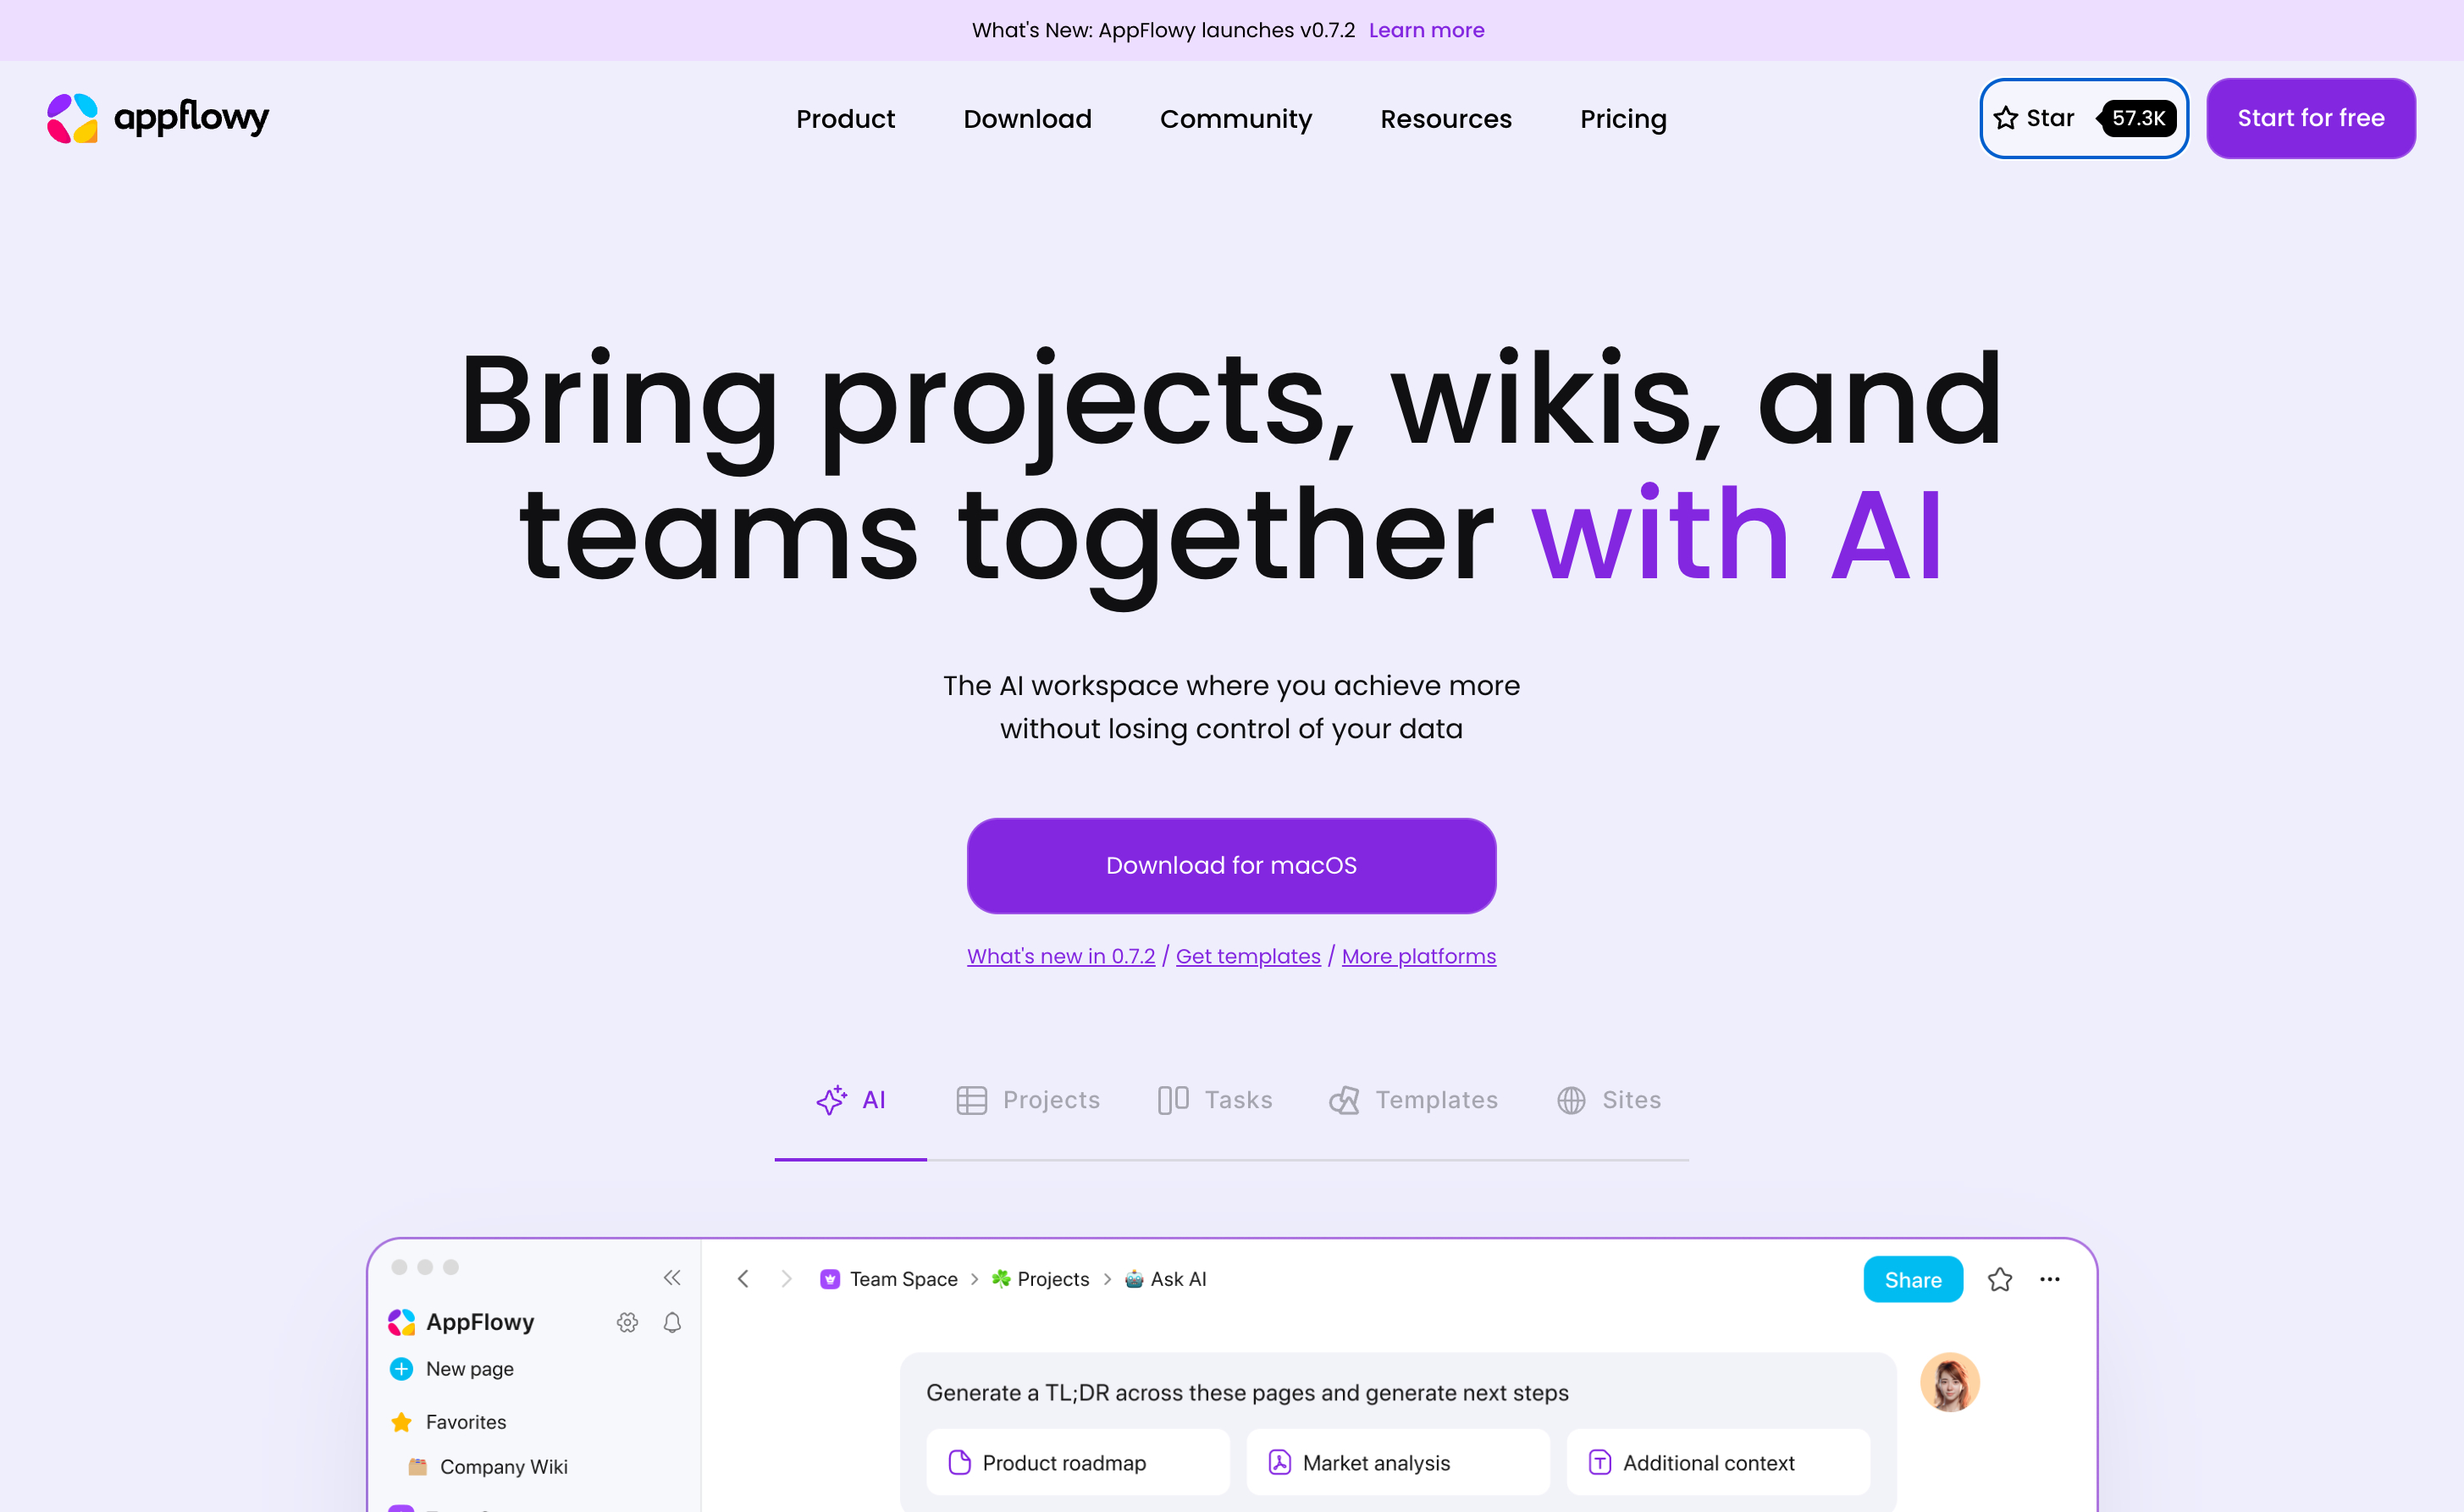The width and height of the screenshot is (2464, 1512).
Task: Click the Sites globe icon in tabs
Action: pos(1572,1100)
